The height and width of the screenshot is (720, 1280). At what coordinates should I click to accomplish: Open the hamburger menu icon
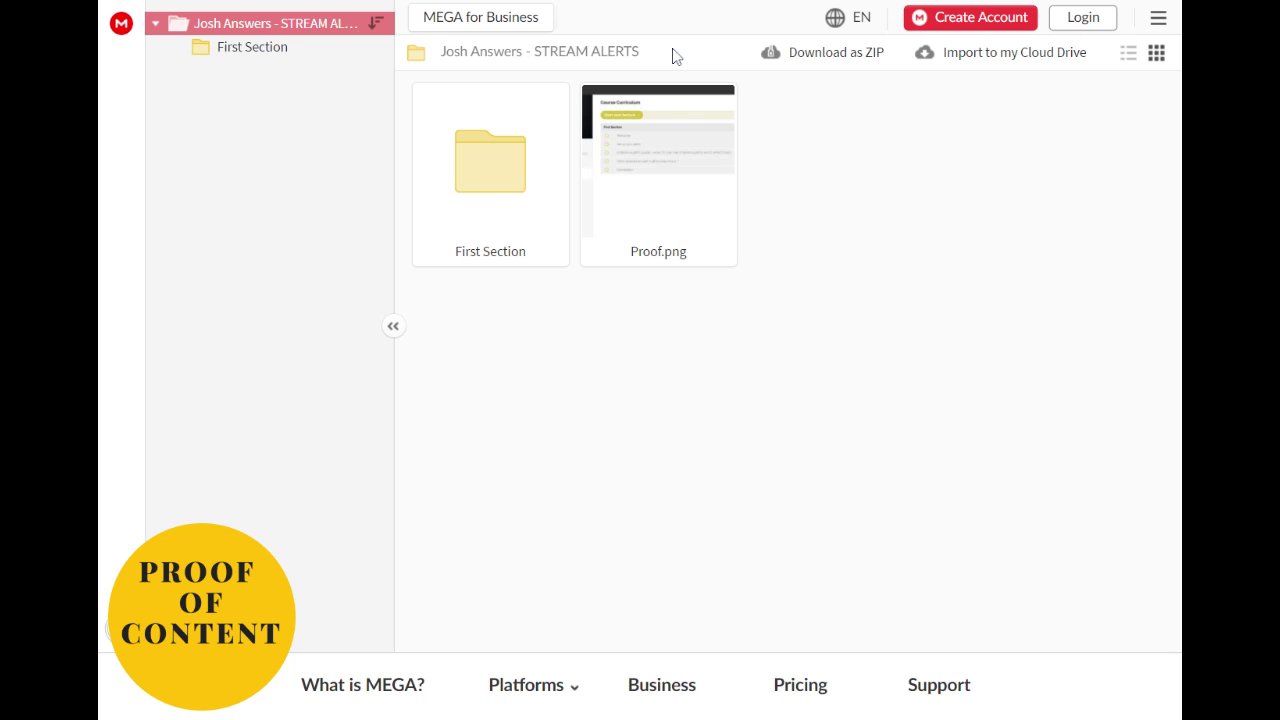pyautogui.click(x=1158, y=18)
